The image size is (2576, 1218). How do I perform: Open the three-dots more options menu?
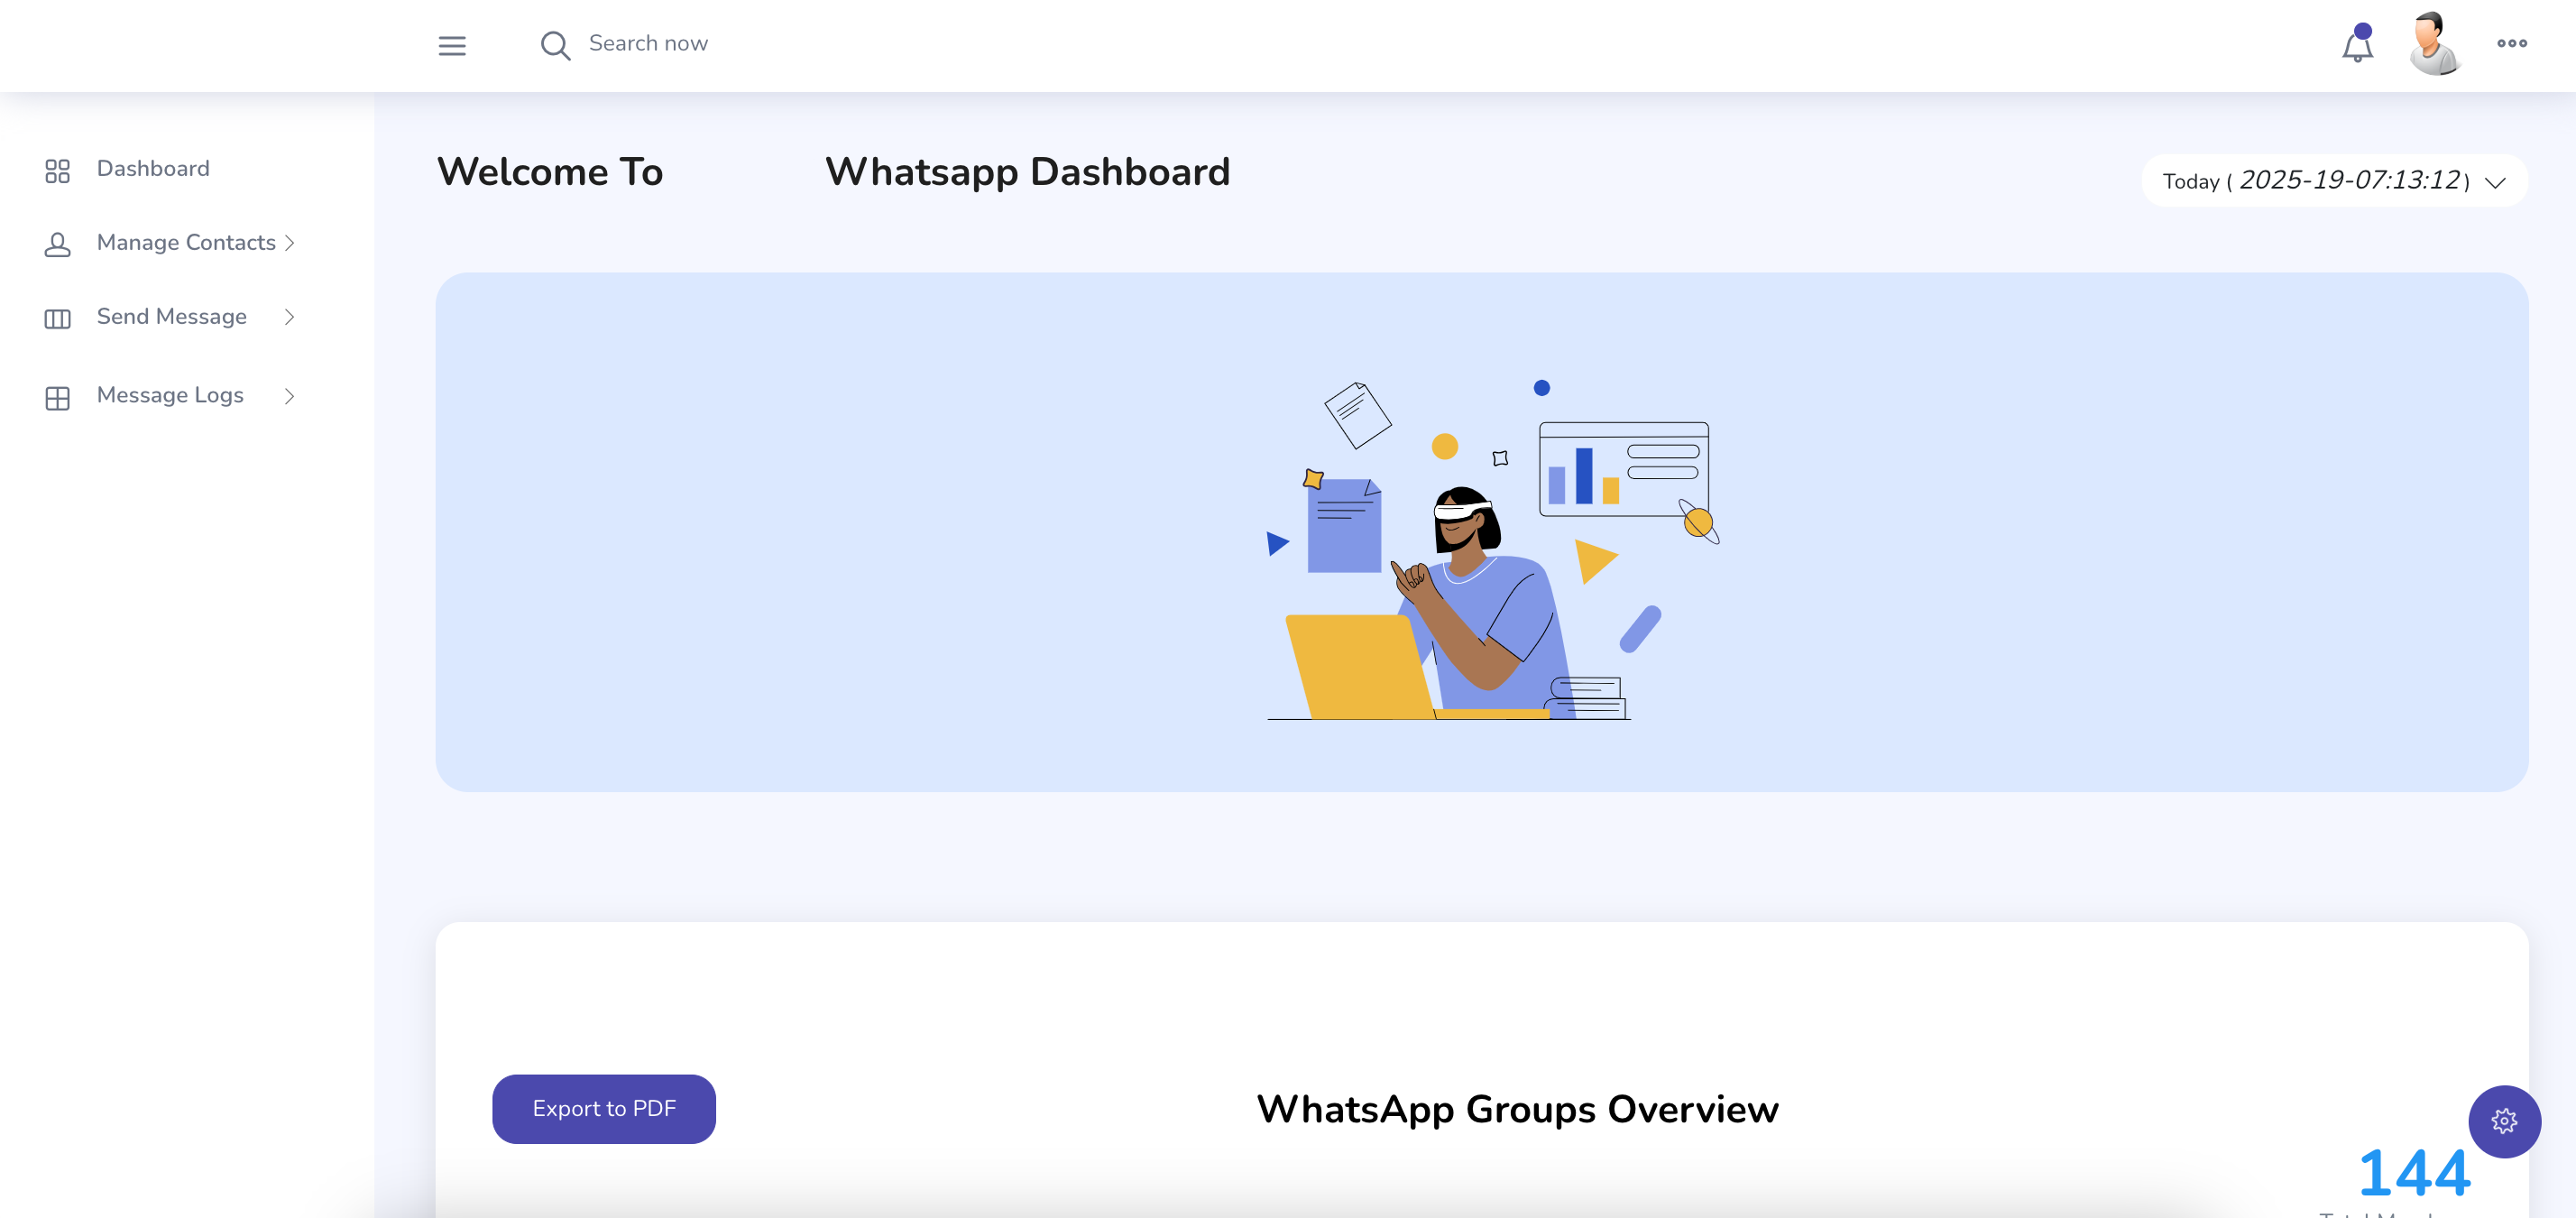[x=2512, y=43]
